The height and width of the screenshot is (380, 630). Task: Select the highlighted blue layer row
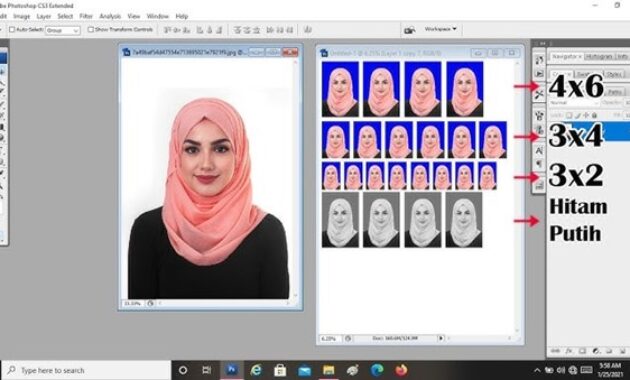pyautogui.click(x=589, y=131)
